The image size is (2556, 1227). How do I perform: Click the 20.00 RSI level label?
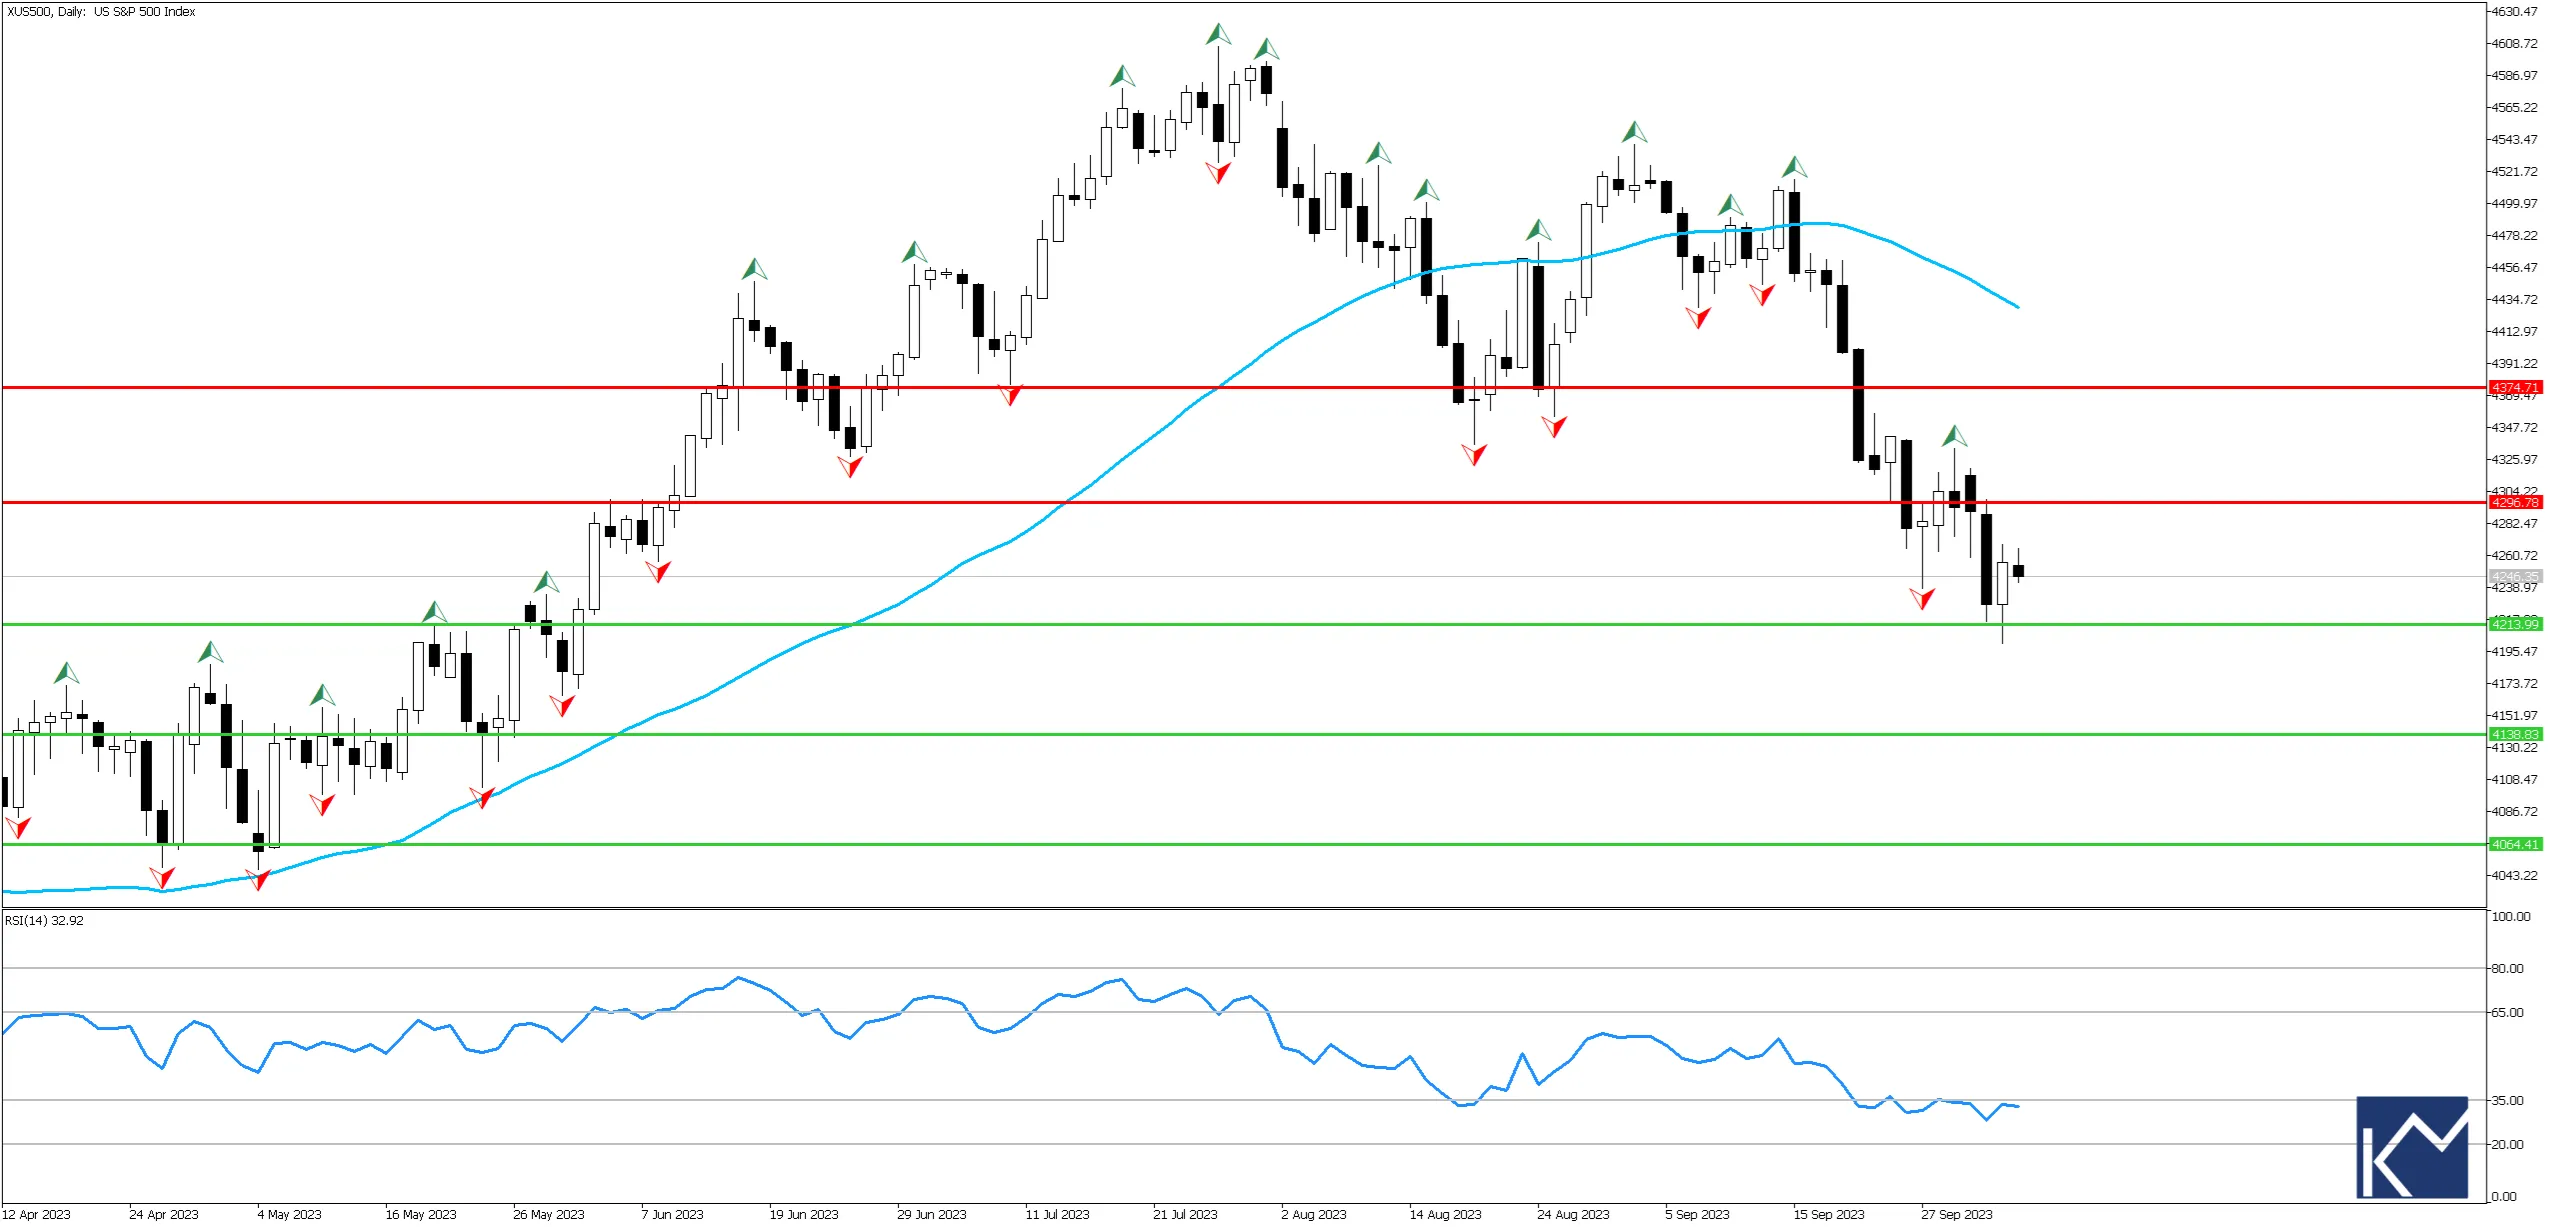pyautogui.click(x=2507, y=1145)
